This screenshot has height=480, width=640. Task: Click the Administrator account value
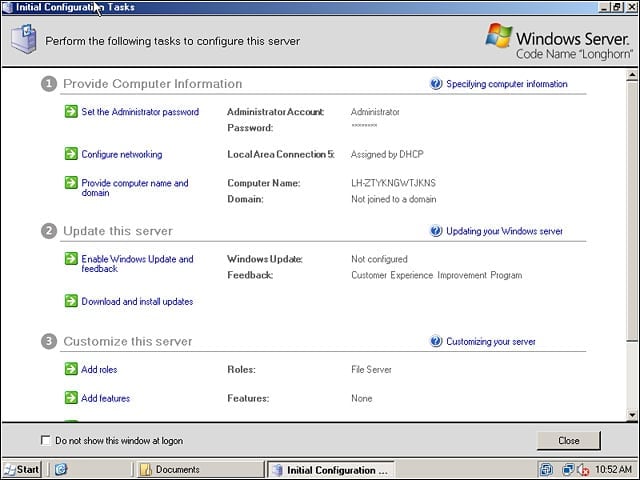click(375, 112)
